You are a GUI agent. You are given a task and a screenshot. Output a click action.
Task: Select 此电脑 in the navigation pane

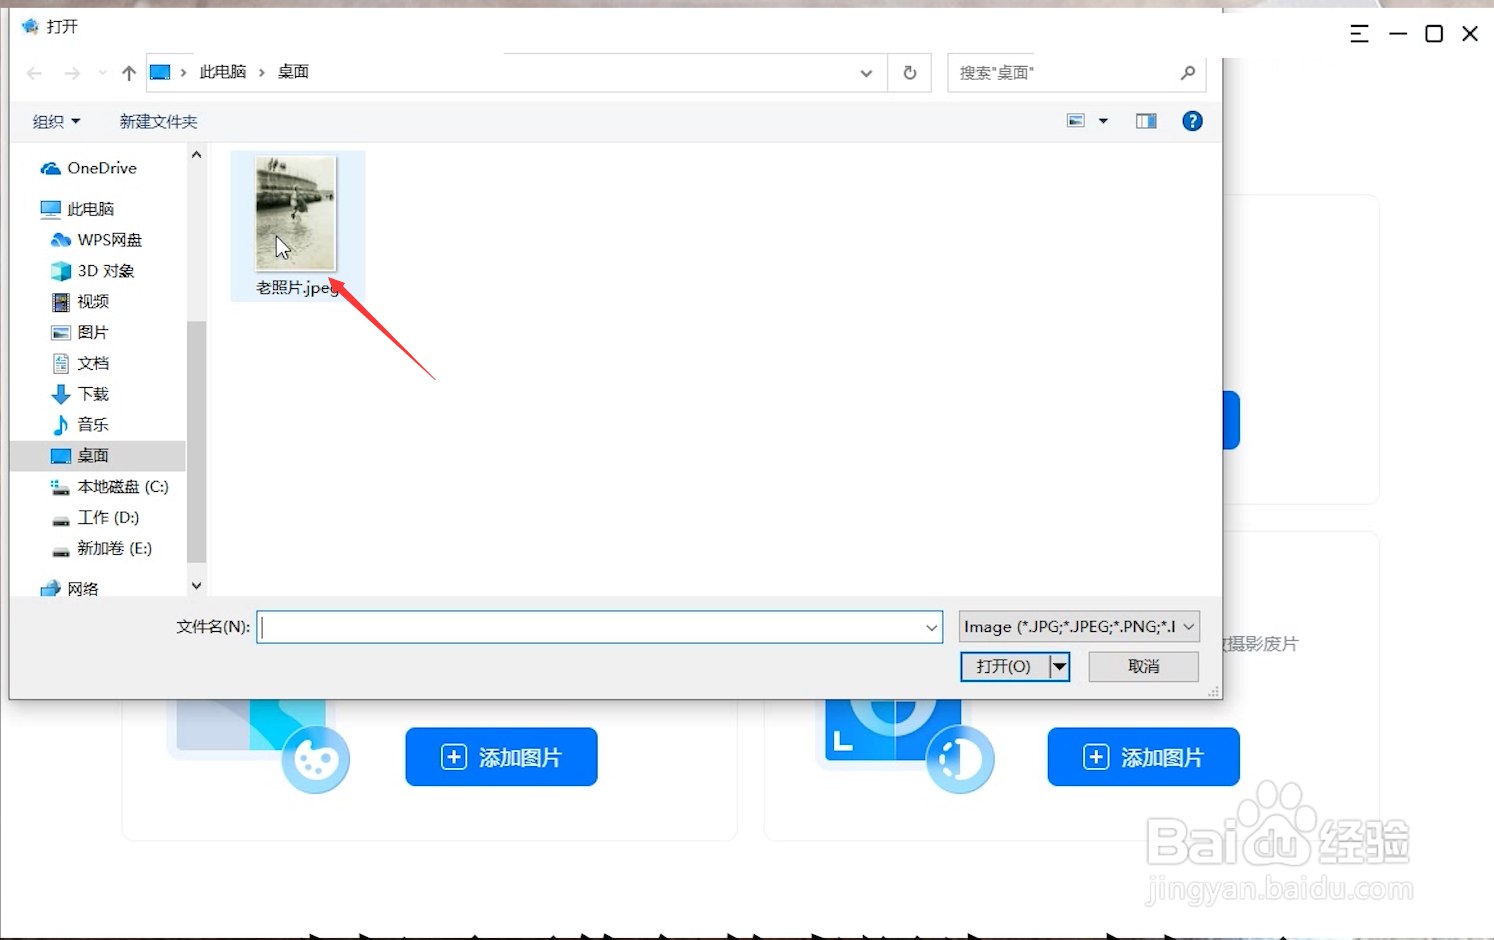point(77,209)
